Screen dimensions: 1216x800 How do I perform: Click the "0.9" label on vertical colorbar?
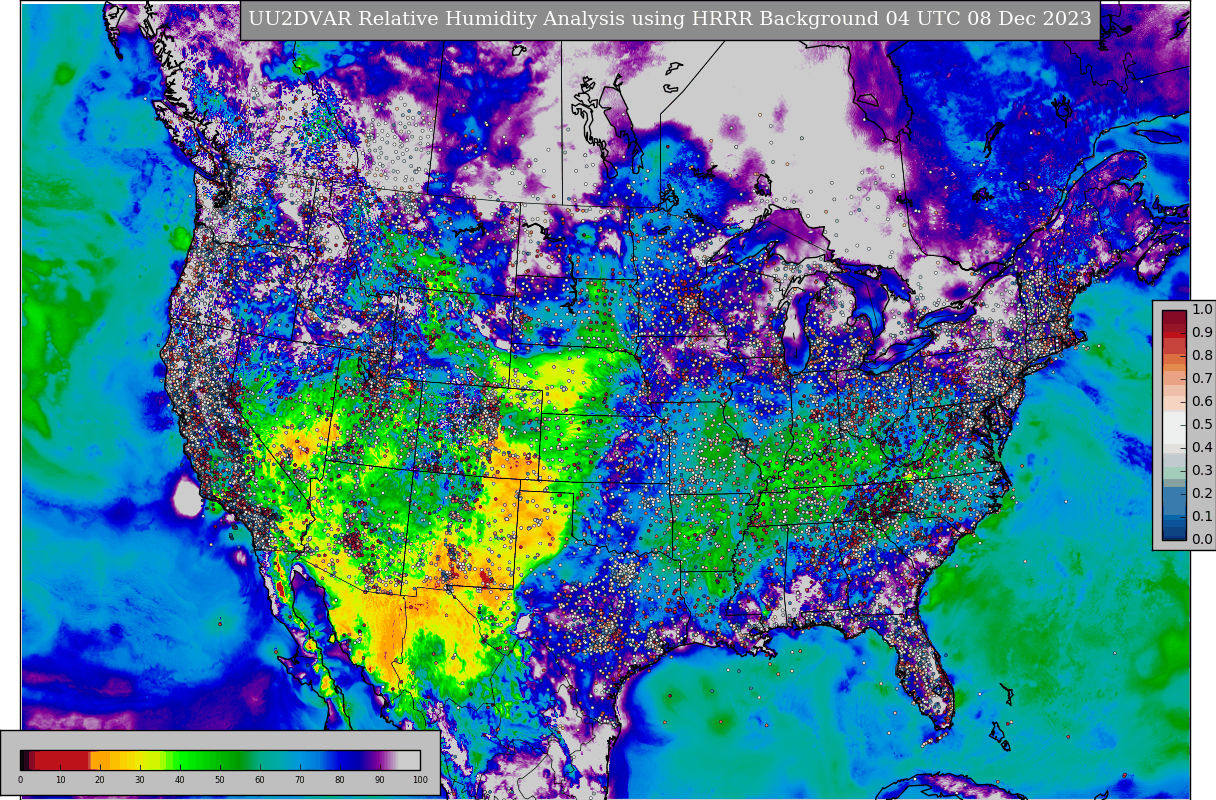pos(1202,333)
